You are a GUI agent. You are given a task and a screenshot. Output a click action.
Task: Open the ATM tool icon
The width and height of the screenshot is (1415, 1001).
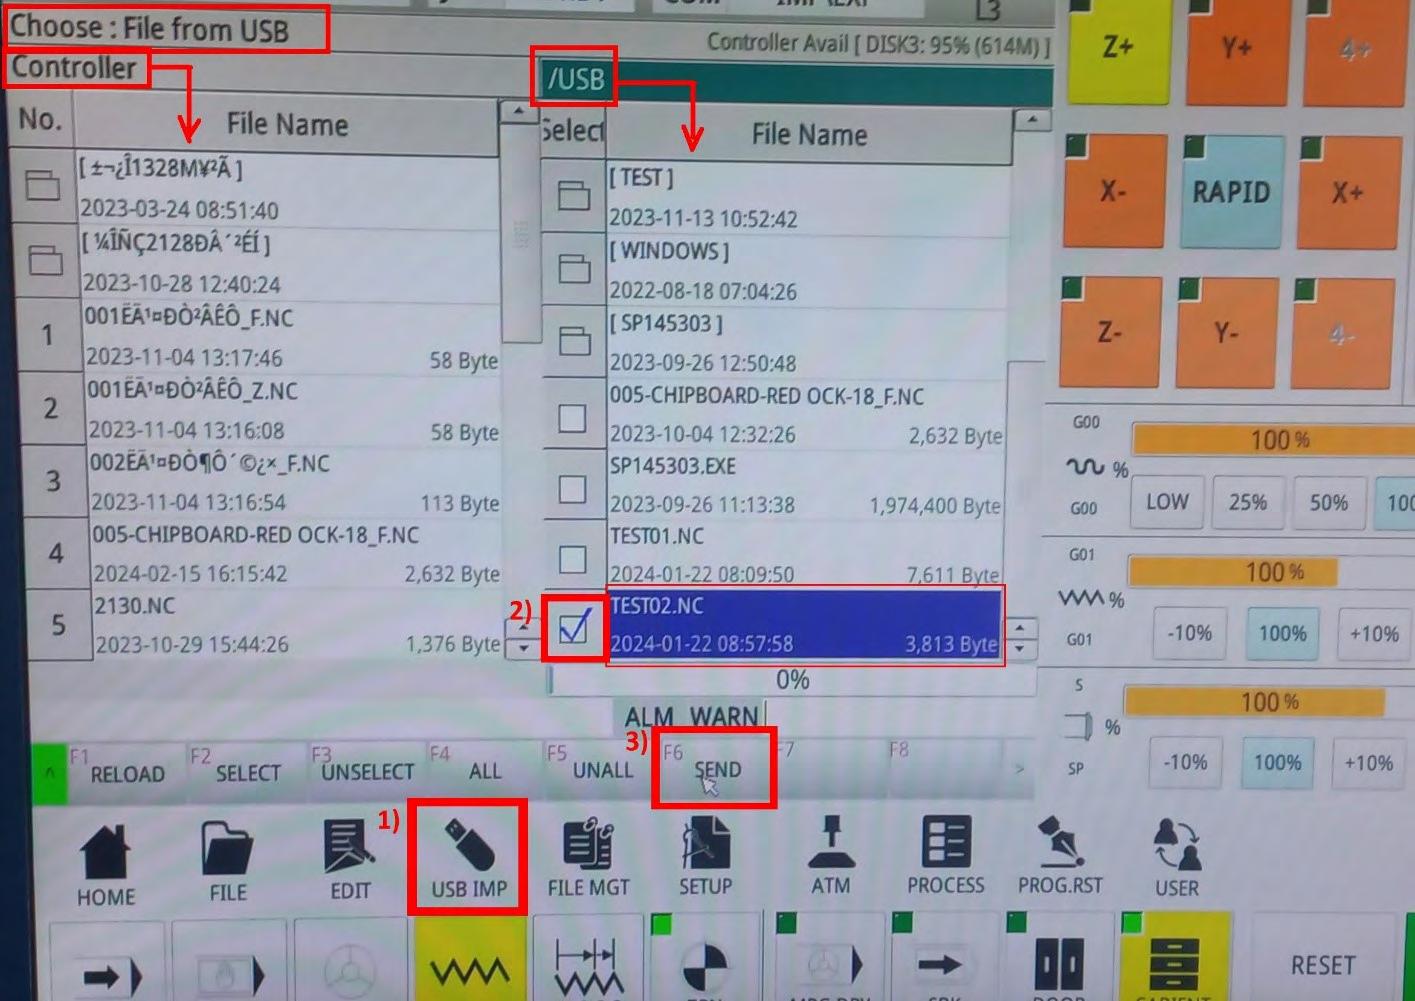[x=830, y=856]
